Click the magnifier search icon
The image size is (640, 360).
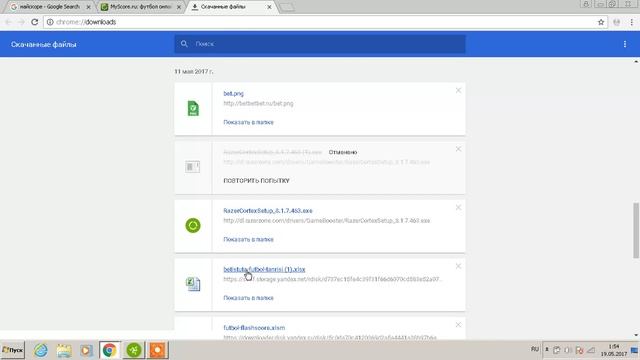point(184,44)
